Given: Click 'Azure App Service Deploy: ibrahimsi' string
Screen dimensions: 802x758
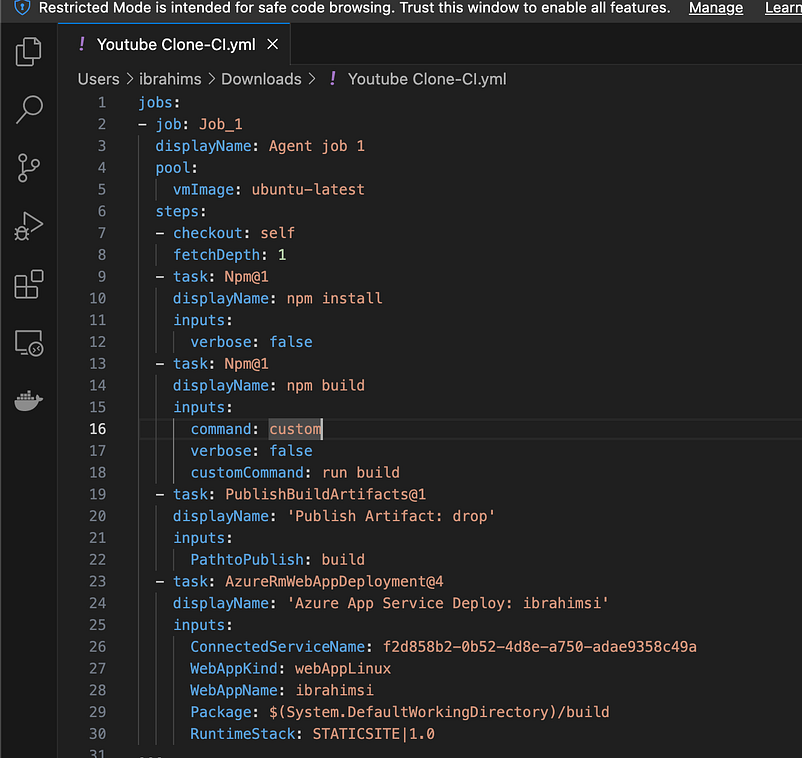Looking at the screenshot, I should (x=448, y=604).
